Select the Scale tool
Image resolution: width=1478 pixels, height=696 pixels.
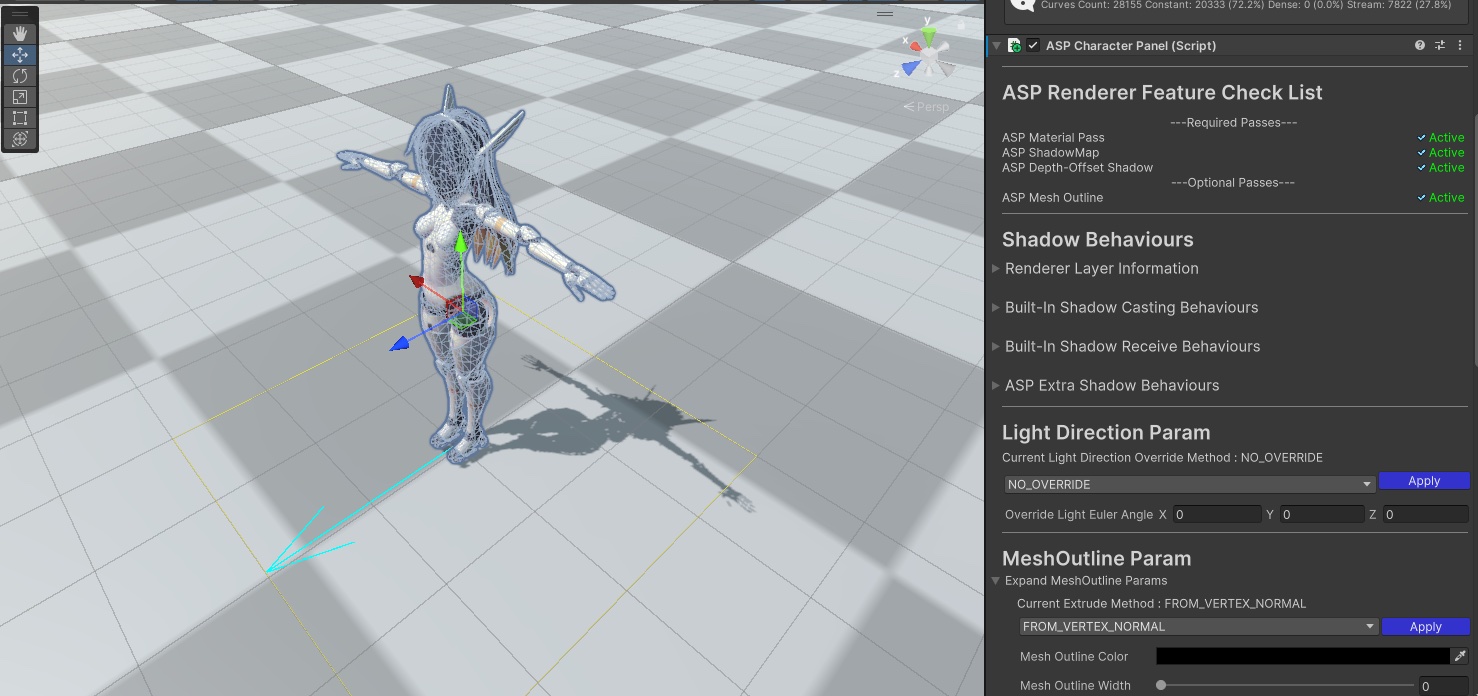pos(20,97)
